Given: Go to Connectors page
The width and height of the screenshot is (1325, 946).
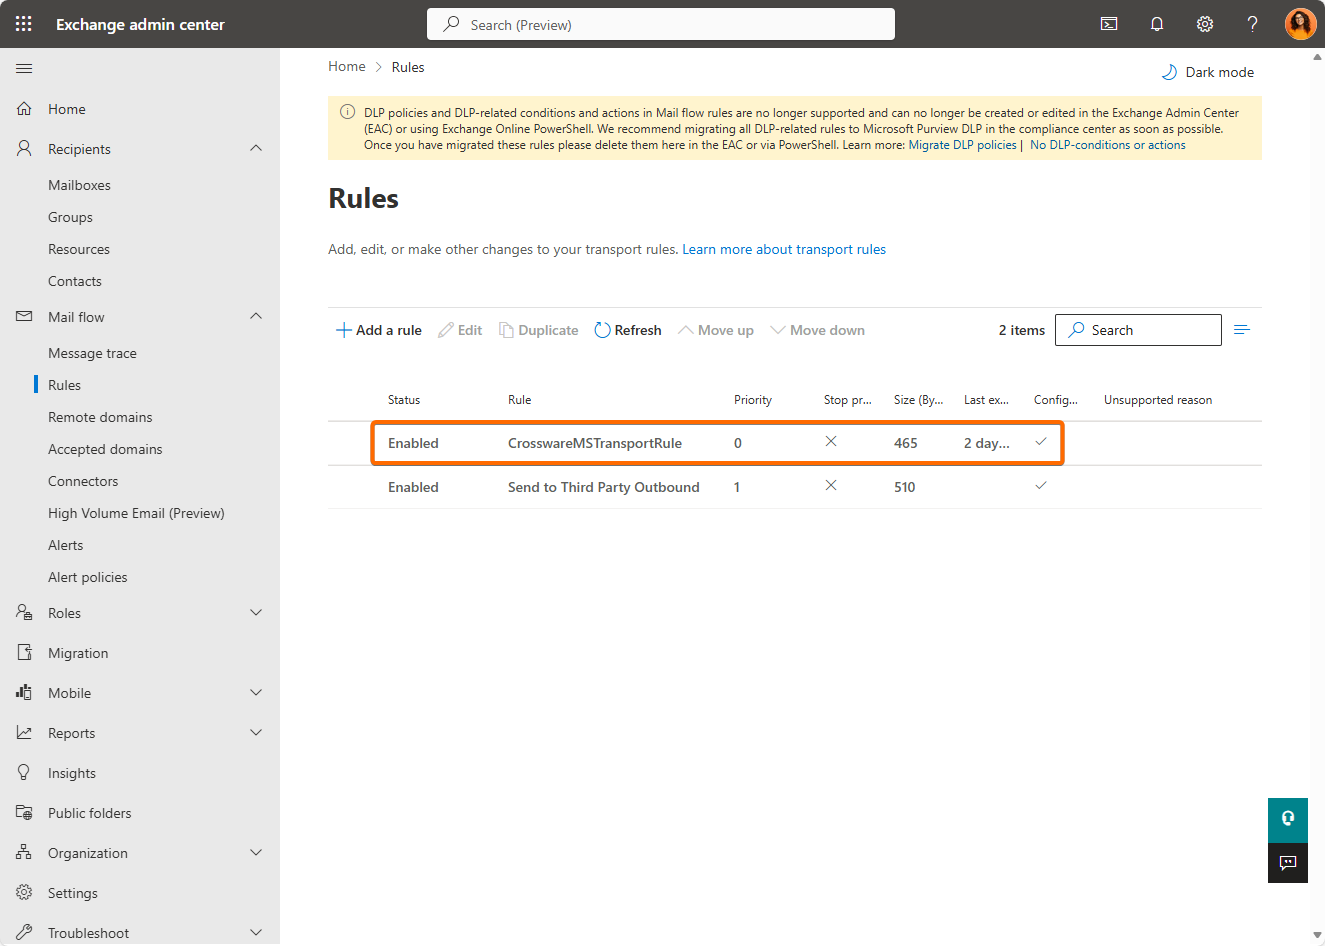Looking at the screenshot, I should 83,481.
